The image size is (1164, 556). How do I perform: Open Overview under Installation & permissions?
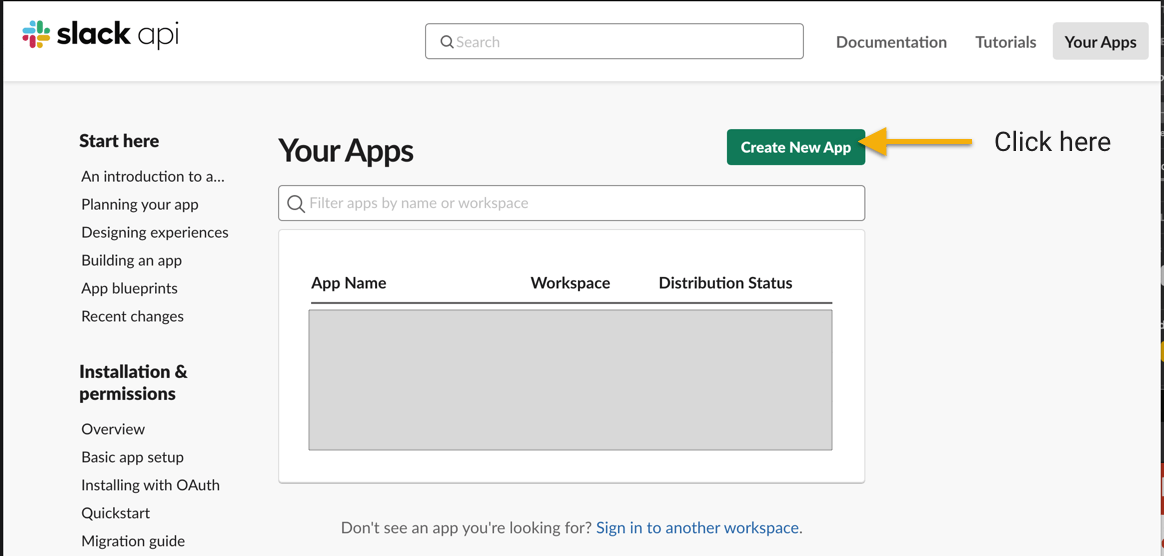(113, 429)
